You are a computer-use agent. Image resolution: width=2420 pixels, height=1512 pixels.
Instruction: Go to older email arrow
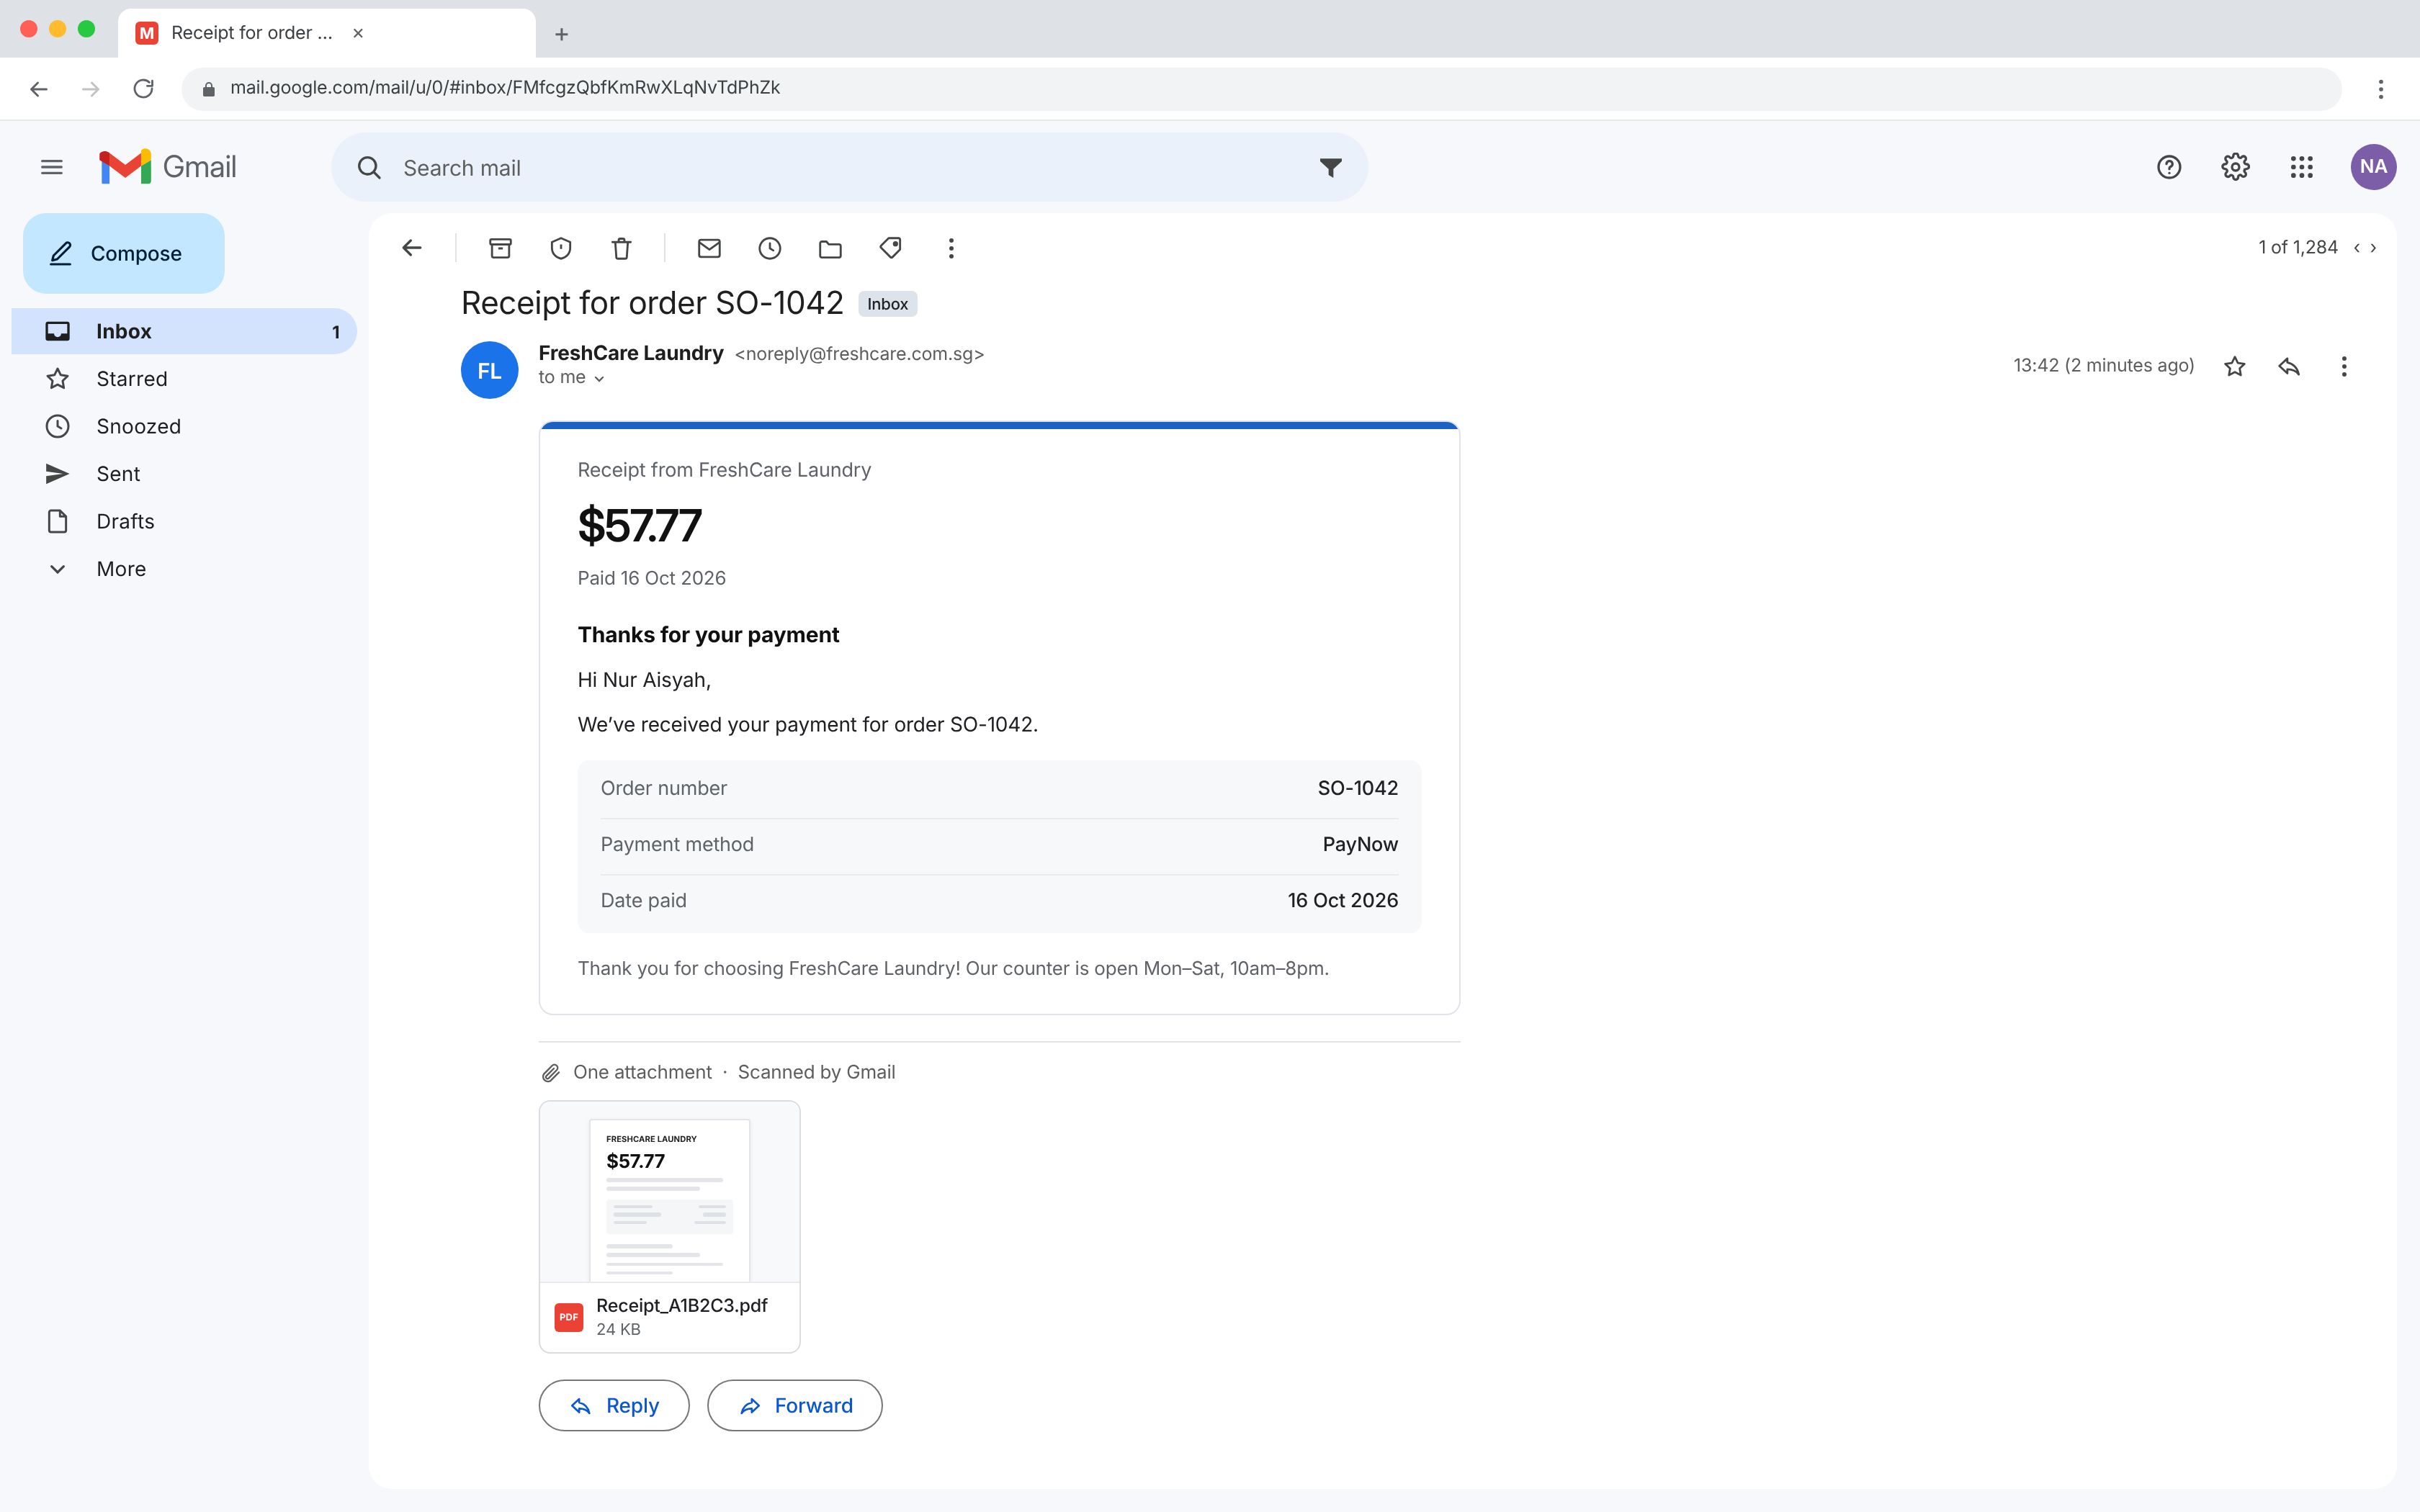coord(2374,248)
